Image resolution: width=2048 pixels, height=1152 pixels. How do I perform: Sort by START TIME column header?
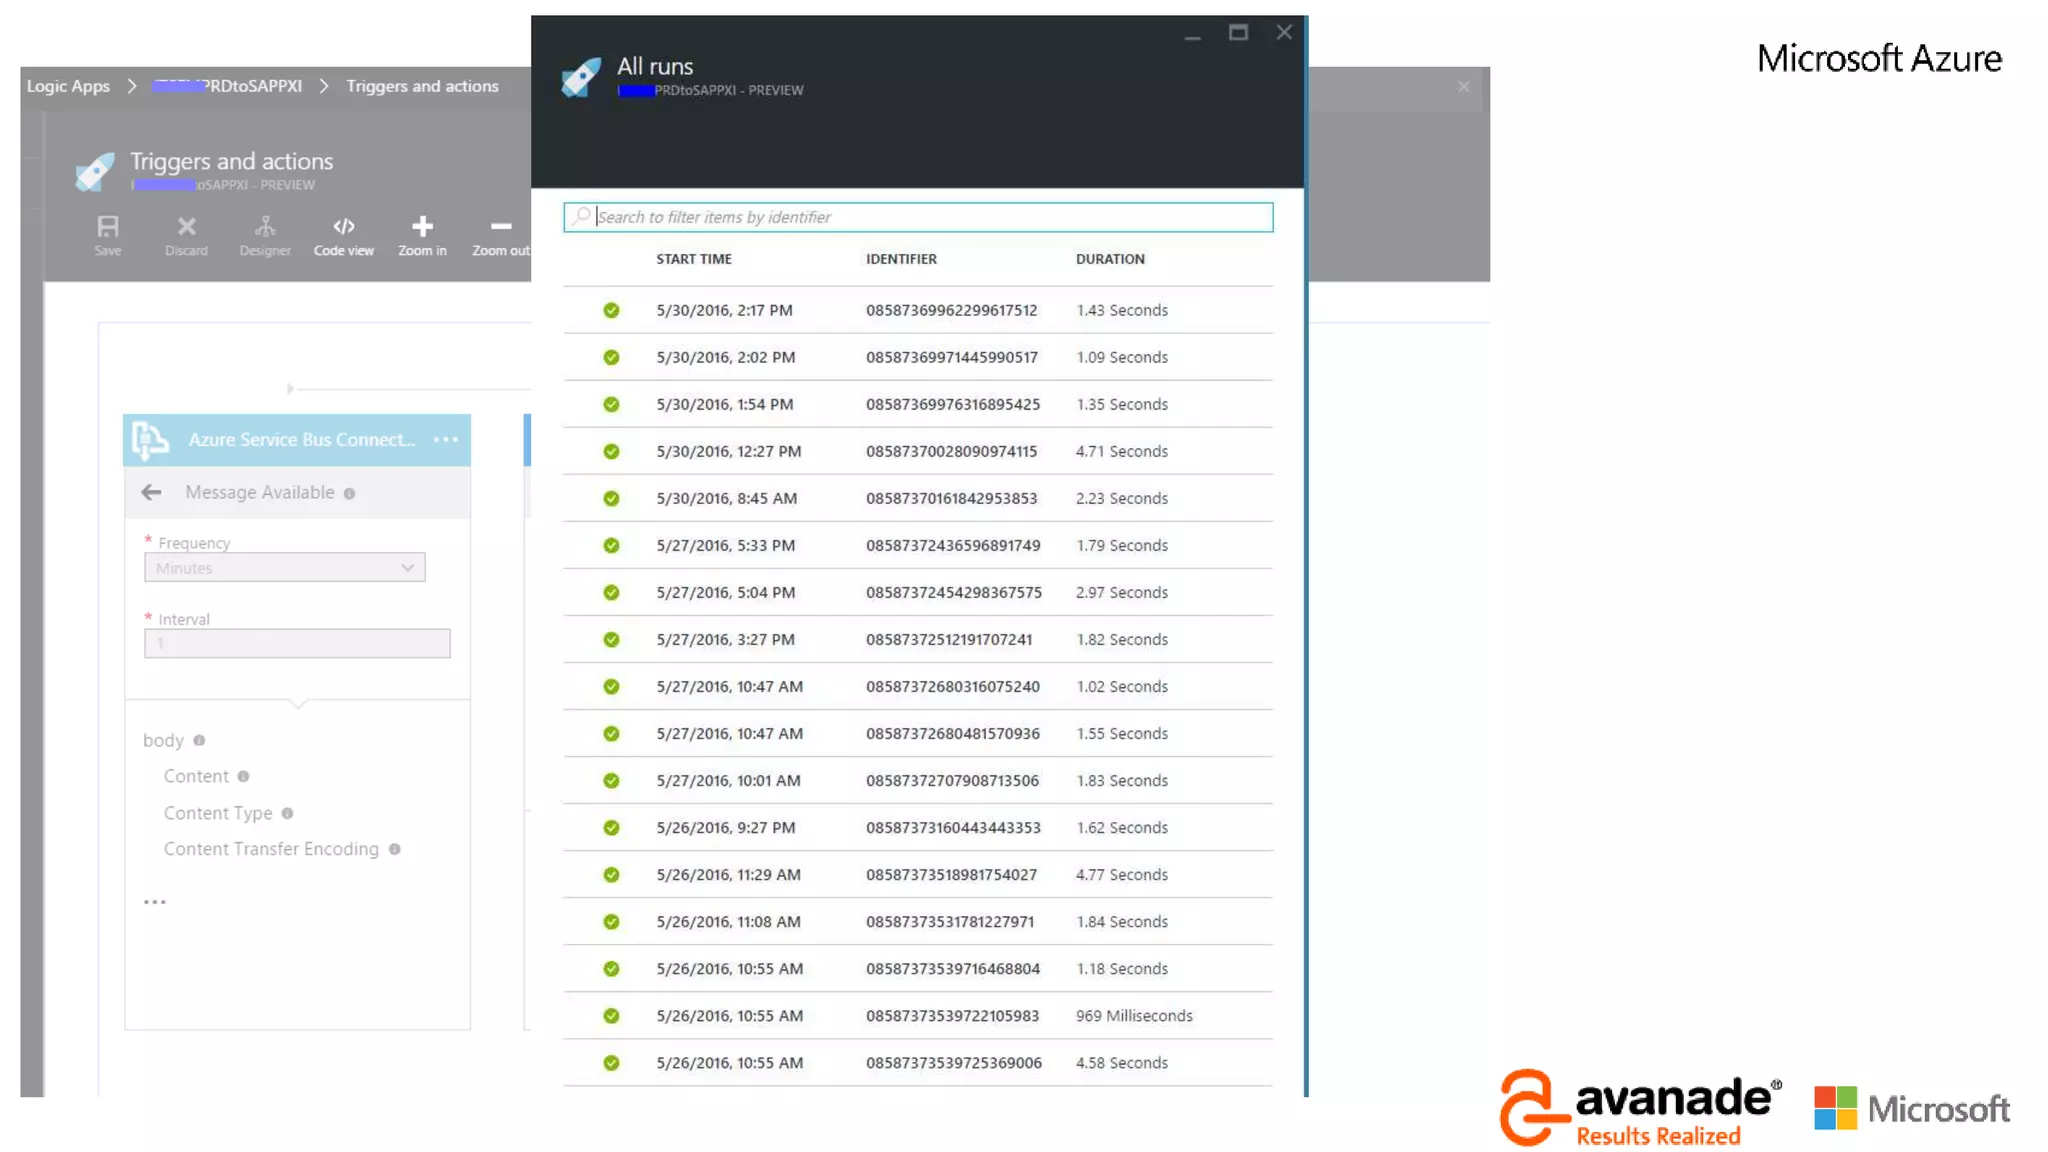point(694,259)
